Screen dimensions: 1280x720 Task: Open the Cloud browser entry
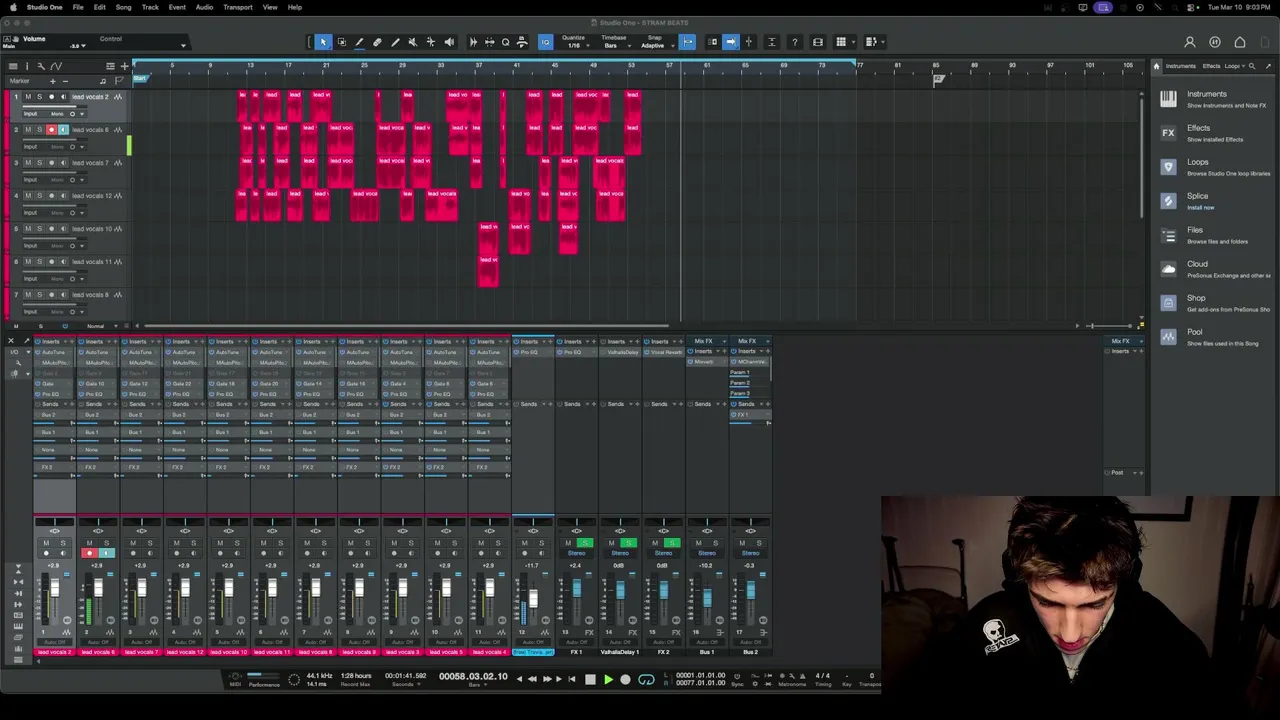[x=1214, y=269]
